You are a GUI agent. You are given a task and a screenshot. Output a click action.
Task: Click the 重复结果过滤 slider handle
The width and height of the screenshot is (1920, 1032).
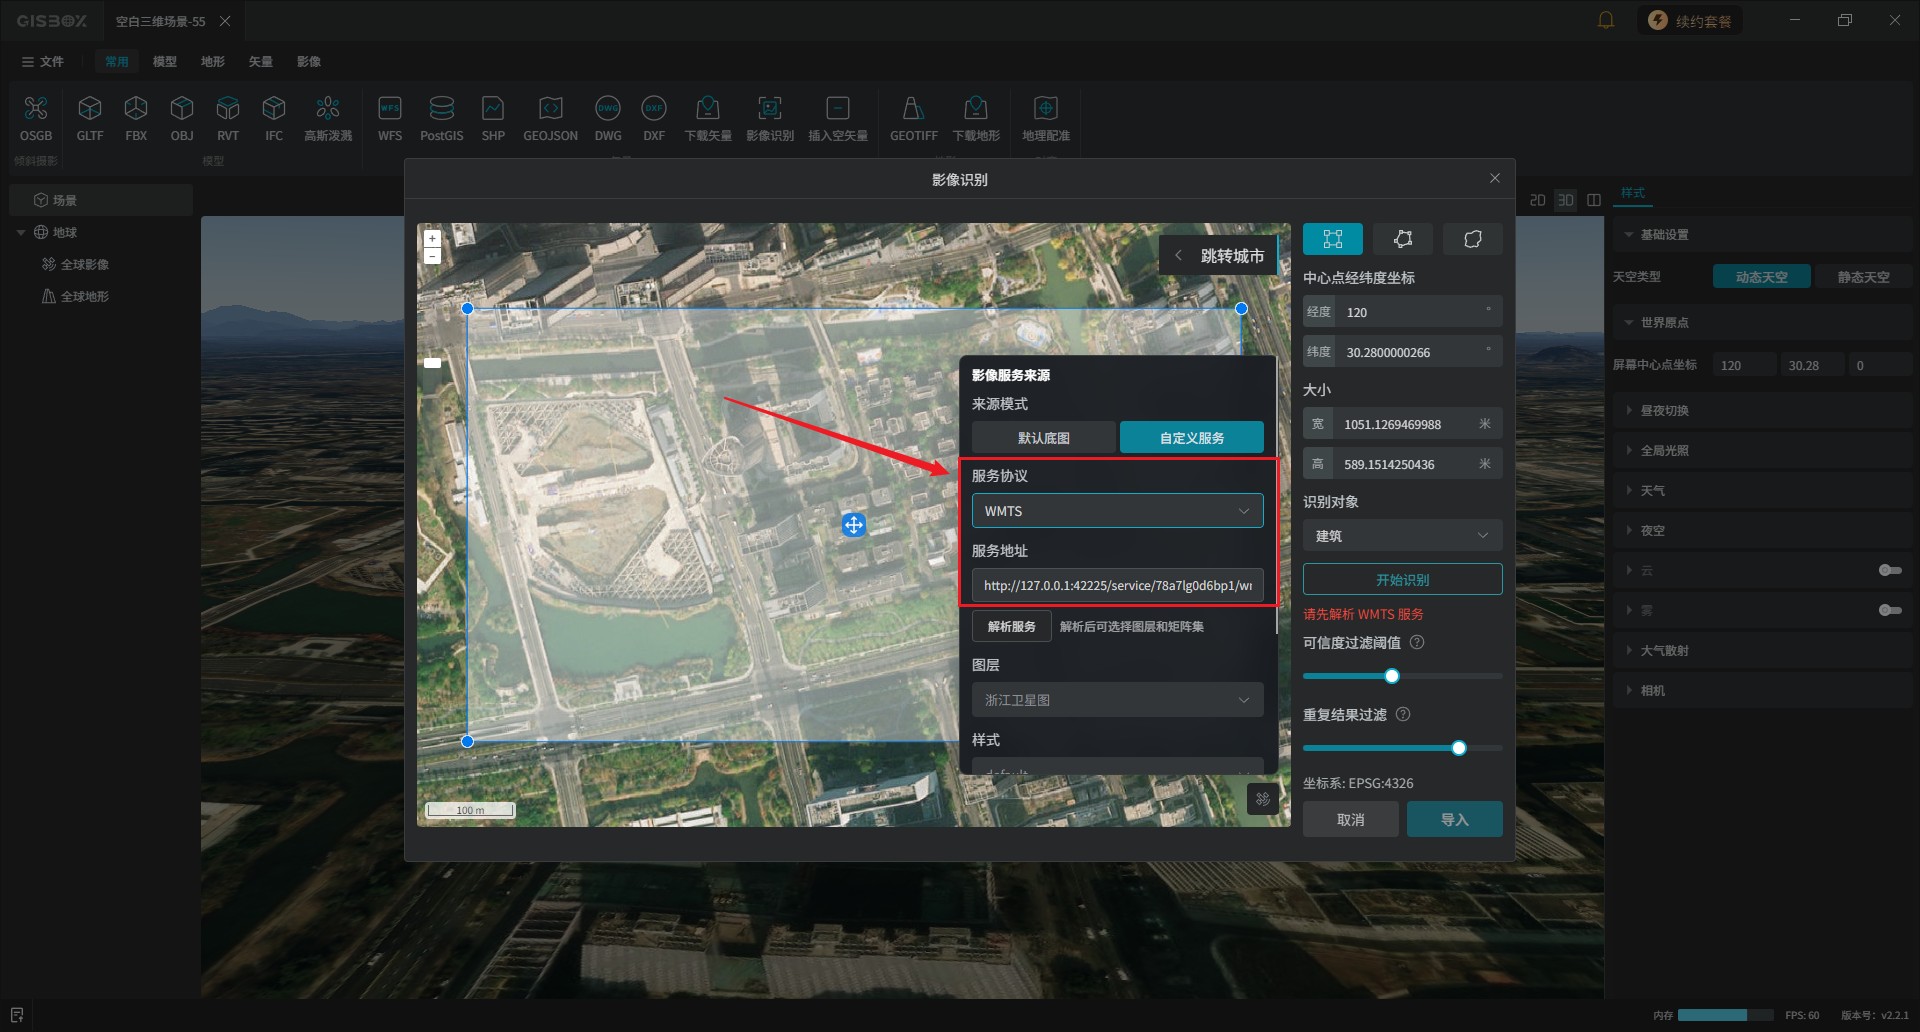pyautogui.click(x=1459, y=748)
